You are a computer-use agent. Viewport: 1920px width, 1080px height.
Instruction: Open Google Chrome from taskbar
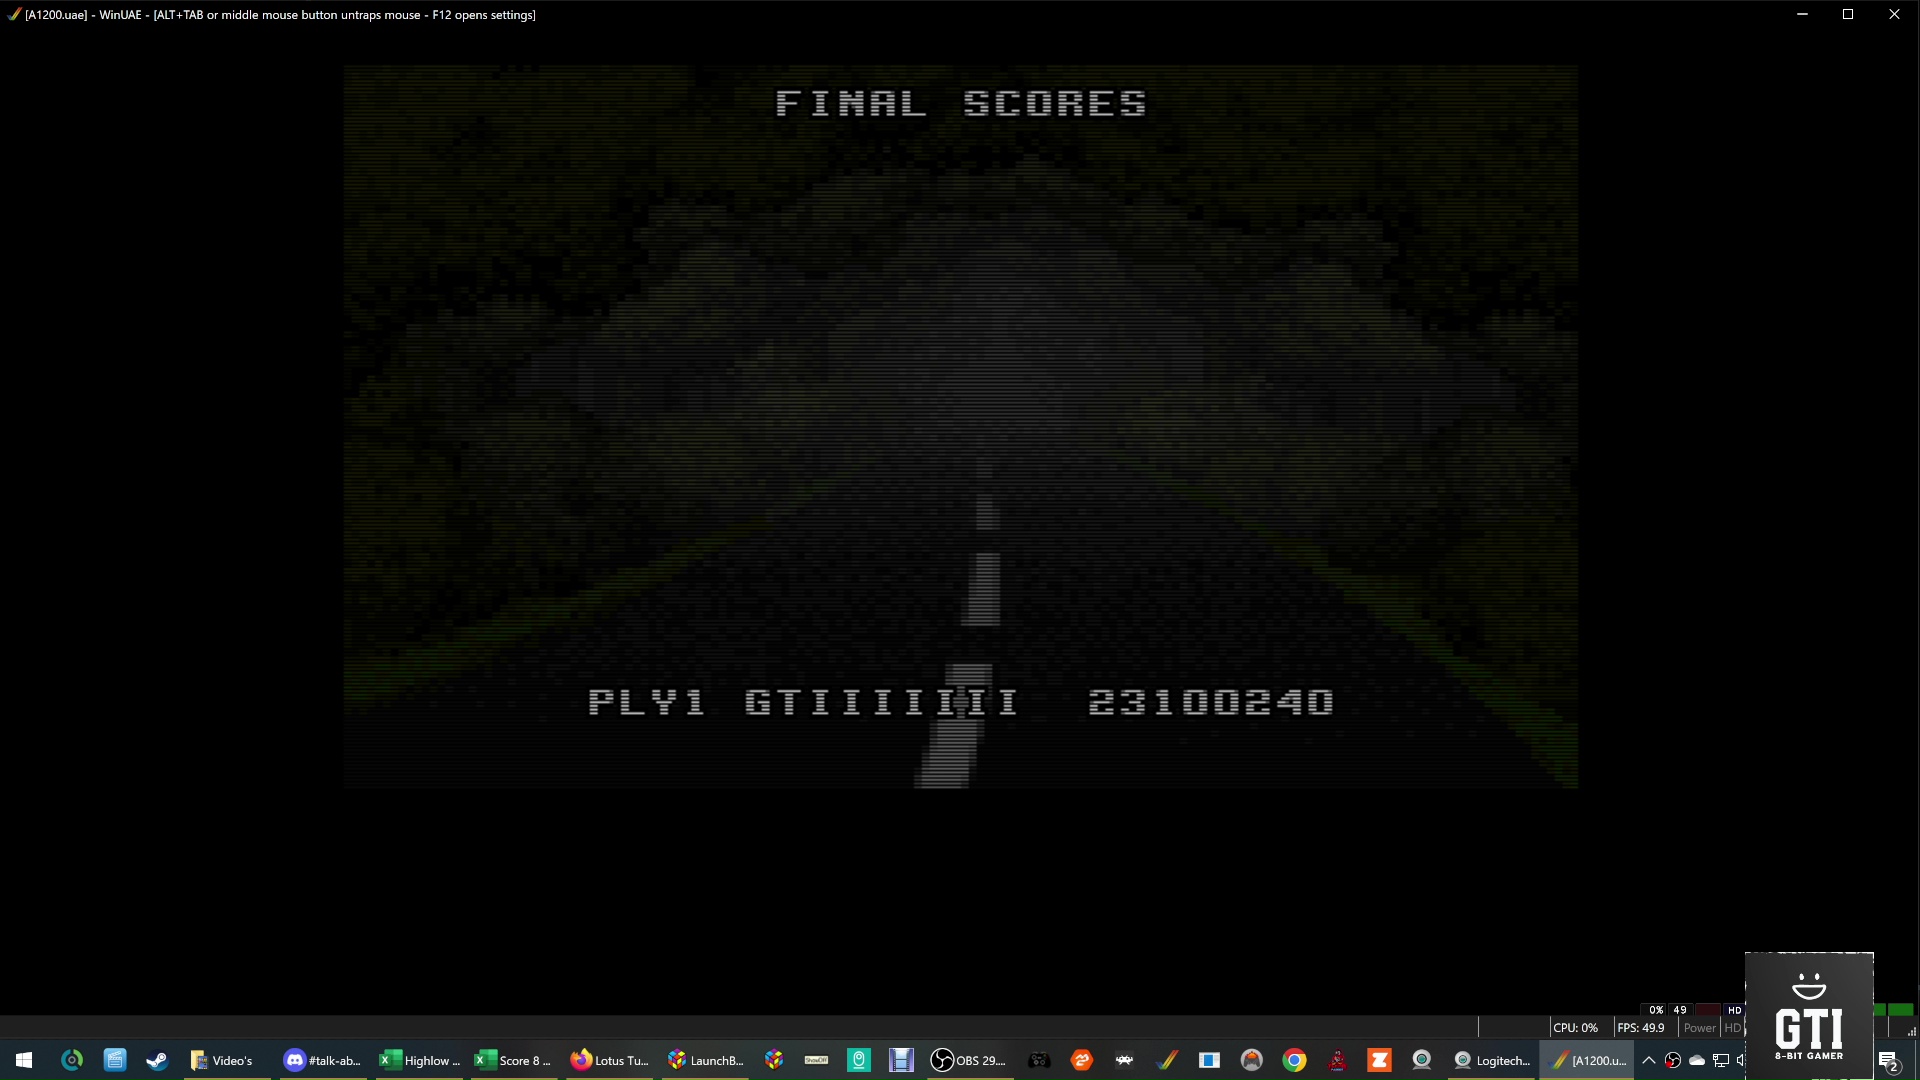pyautogui.click(x=1294, y=1060)
